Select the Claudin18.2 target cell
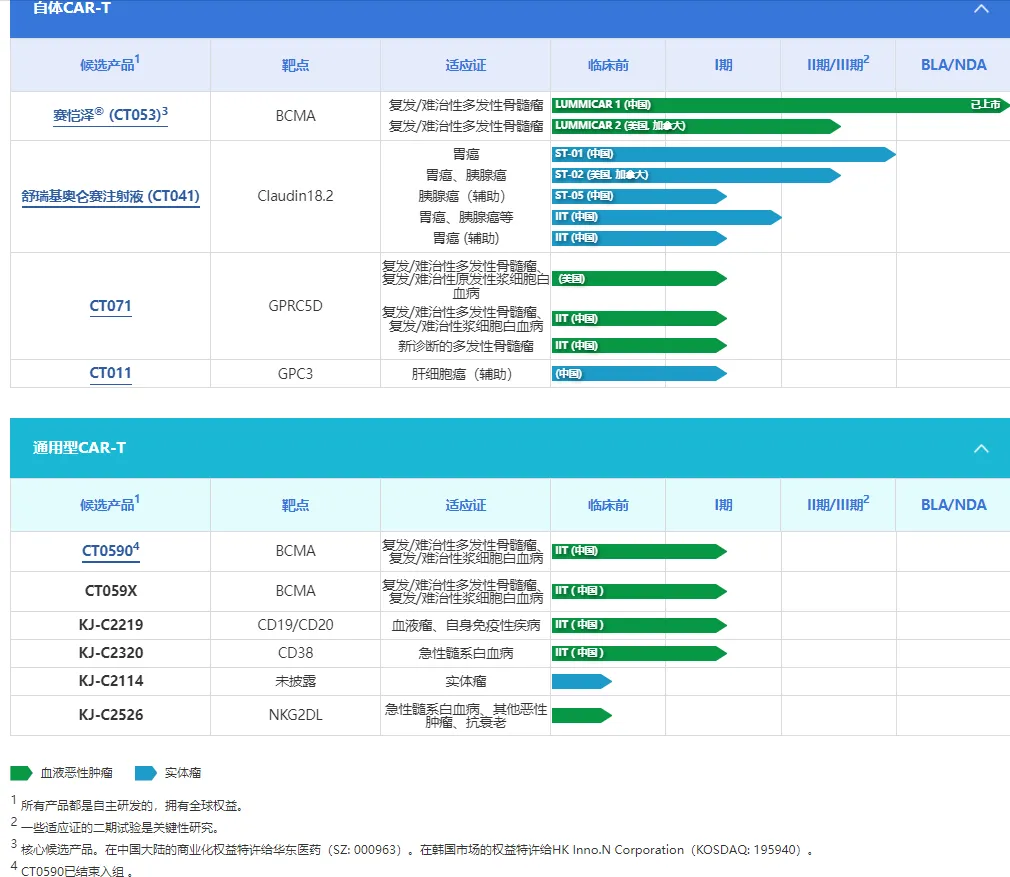The width and height of the screenshot is (1010, 877). (295, 196)
